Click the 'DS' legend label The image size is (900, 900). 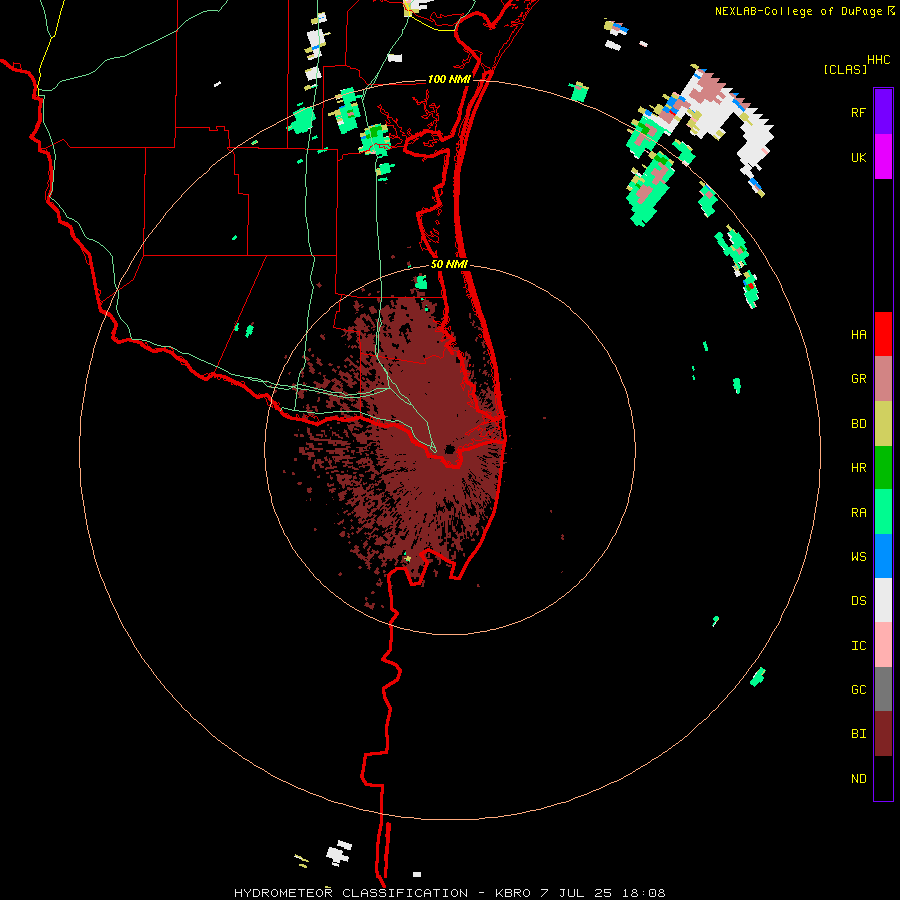(858, 601)
